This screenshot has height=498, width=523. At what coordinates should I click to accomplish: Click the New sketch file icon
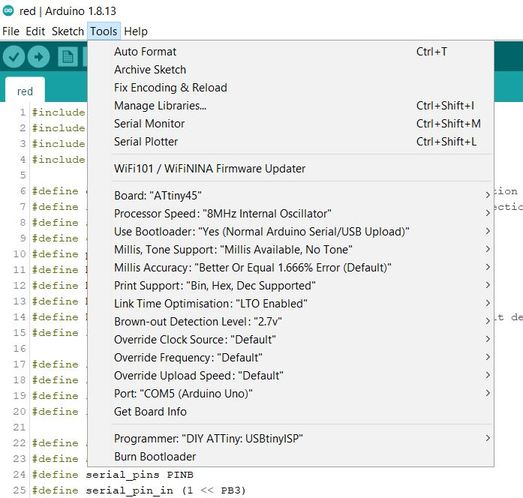pos(68,57)
